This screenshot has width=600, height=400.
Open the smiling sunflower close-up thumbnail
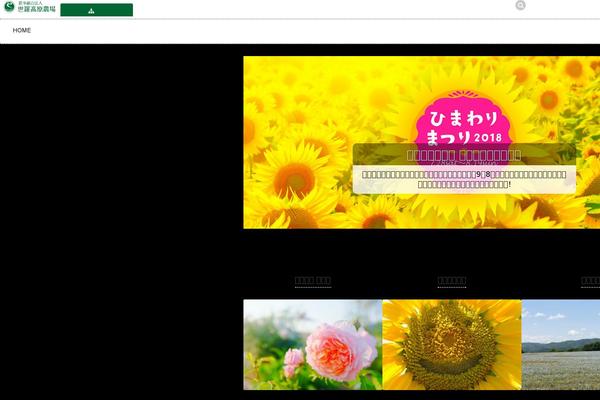[452, 344]
